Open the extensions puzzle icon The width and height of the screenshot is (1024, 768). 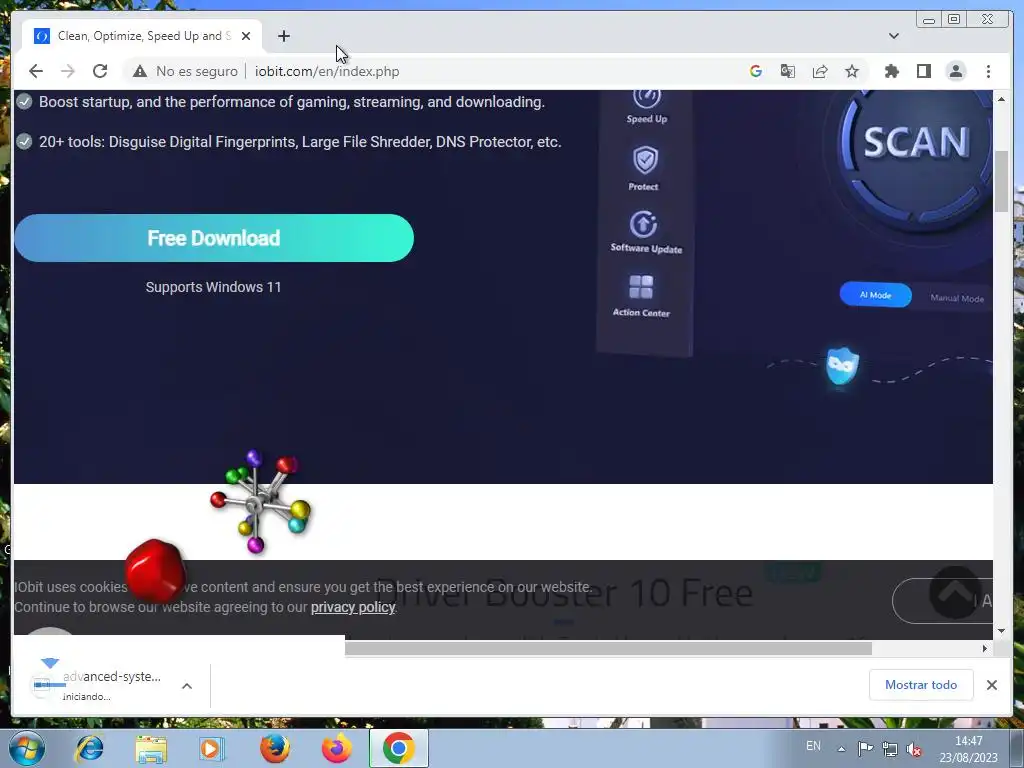(x=891, y=71)
